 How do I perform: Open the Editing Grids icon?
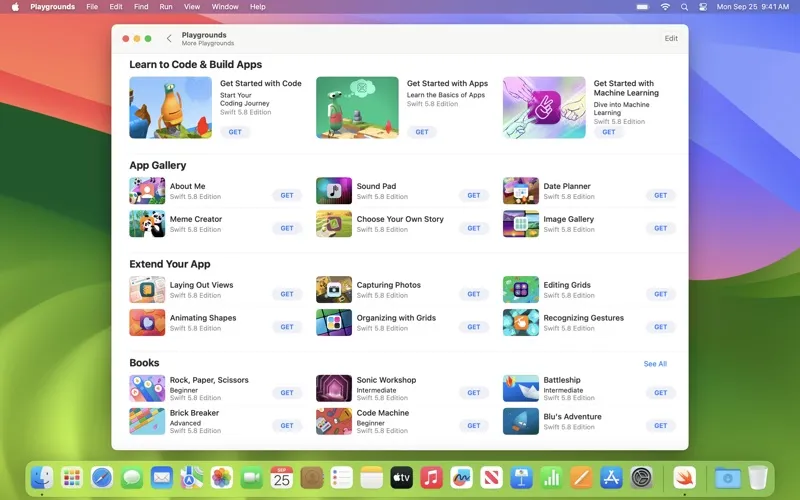pyautogui.click(x=520, y=289)
